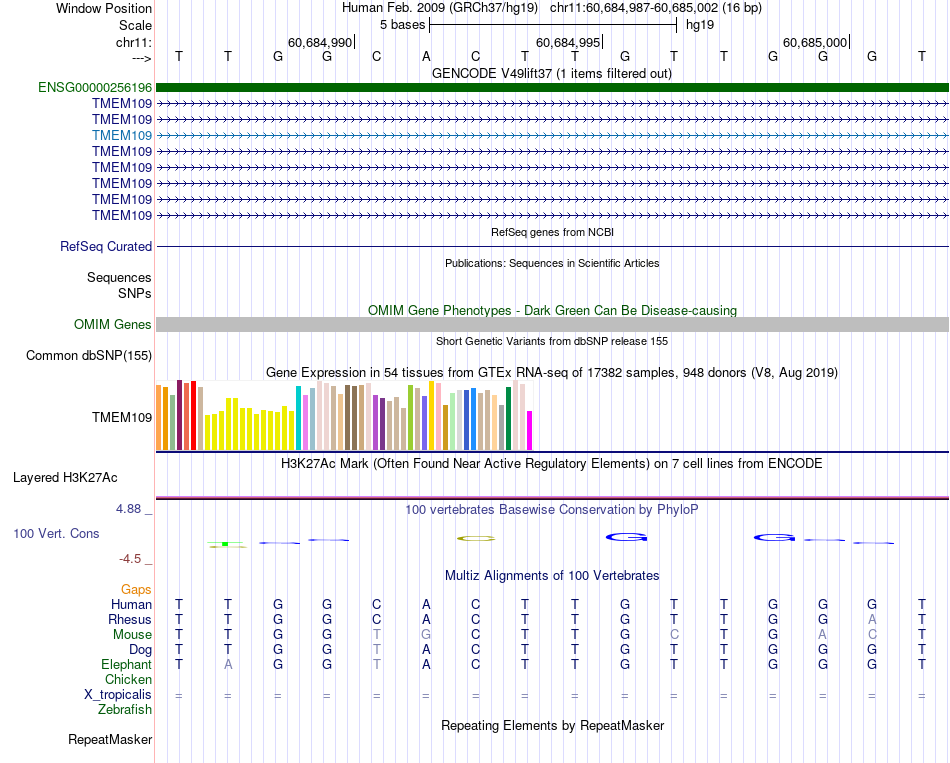Image resolution: width=950 pixels, height=763 pixels.
Task: Select the Zebrafish alignment row label
Action: tap(125, 710)
